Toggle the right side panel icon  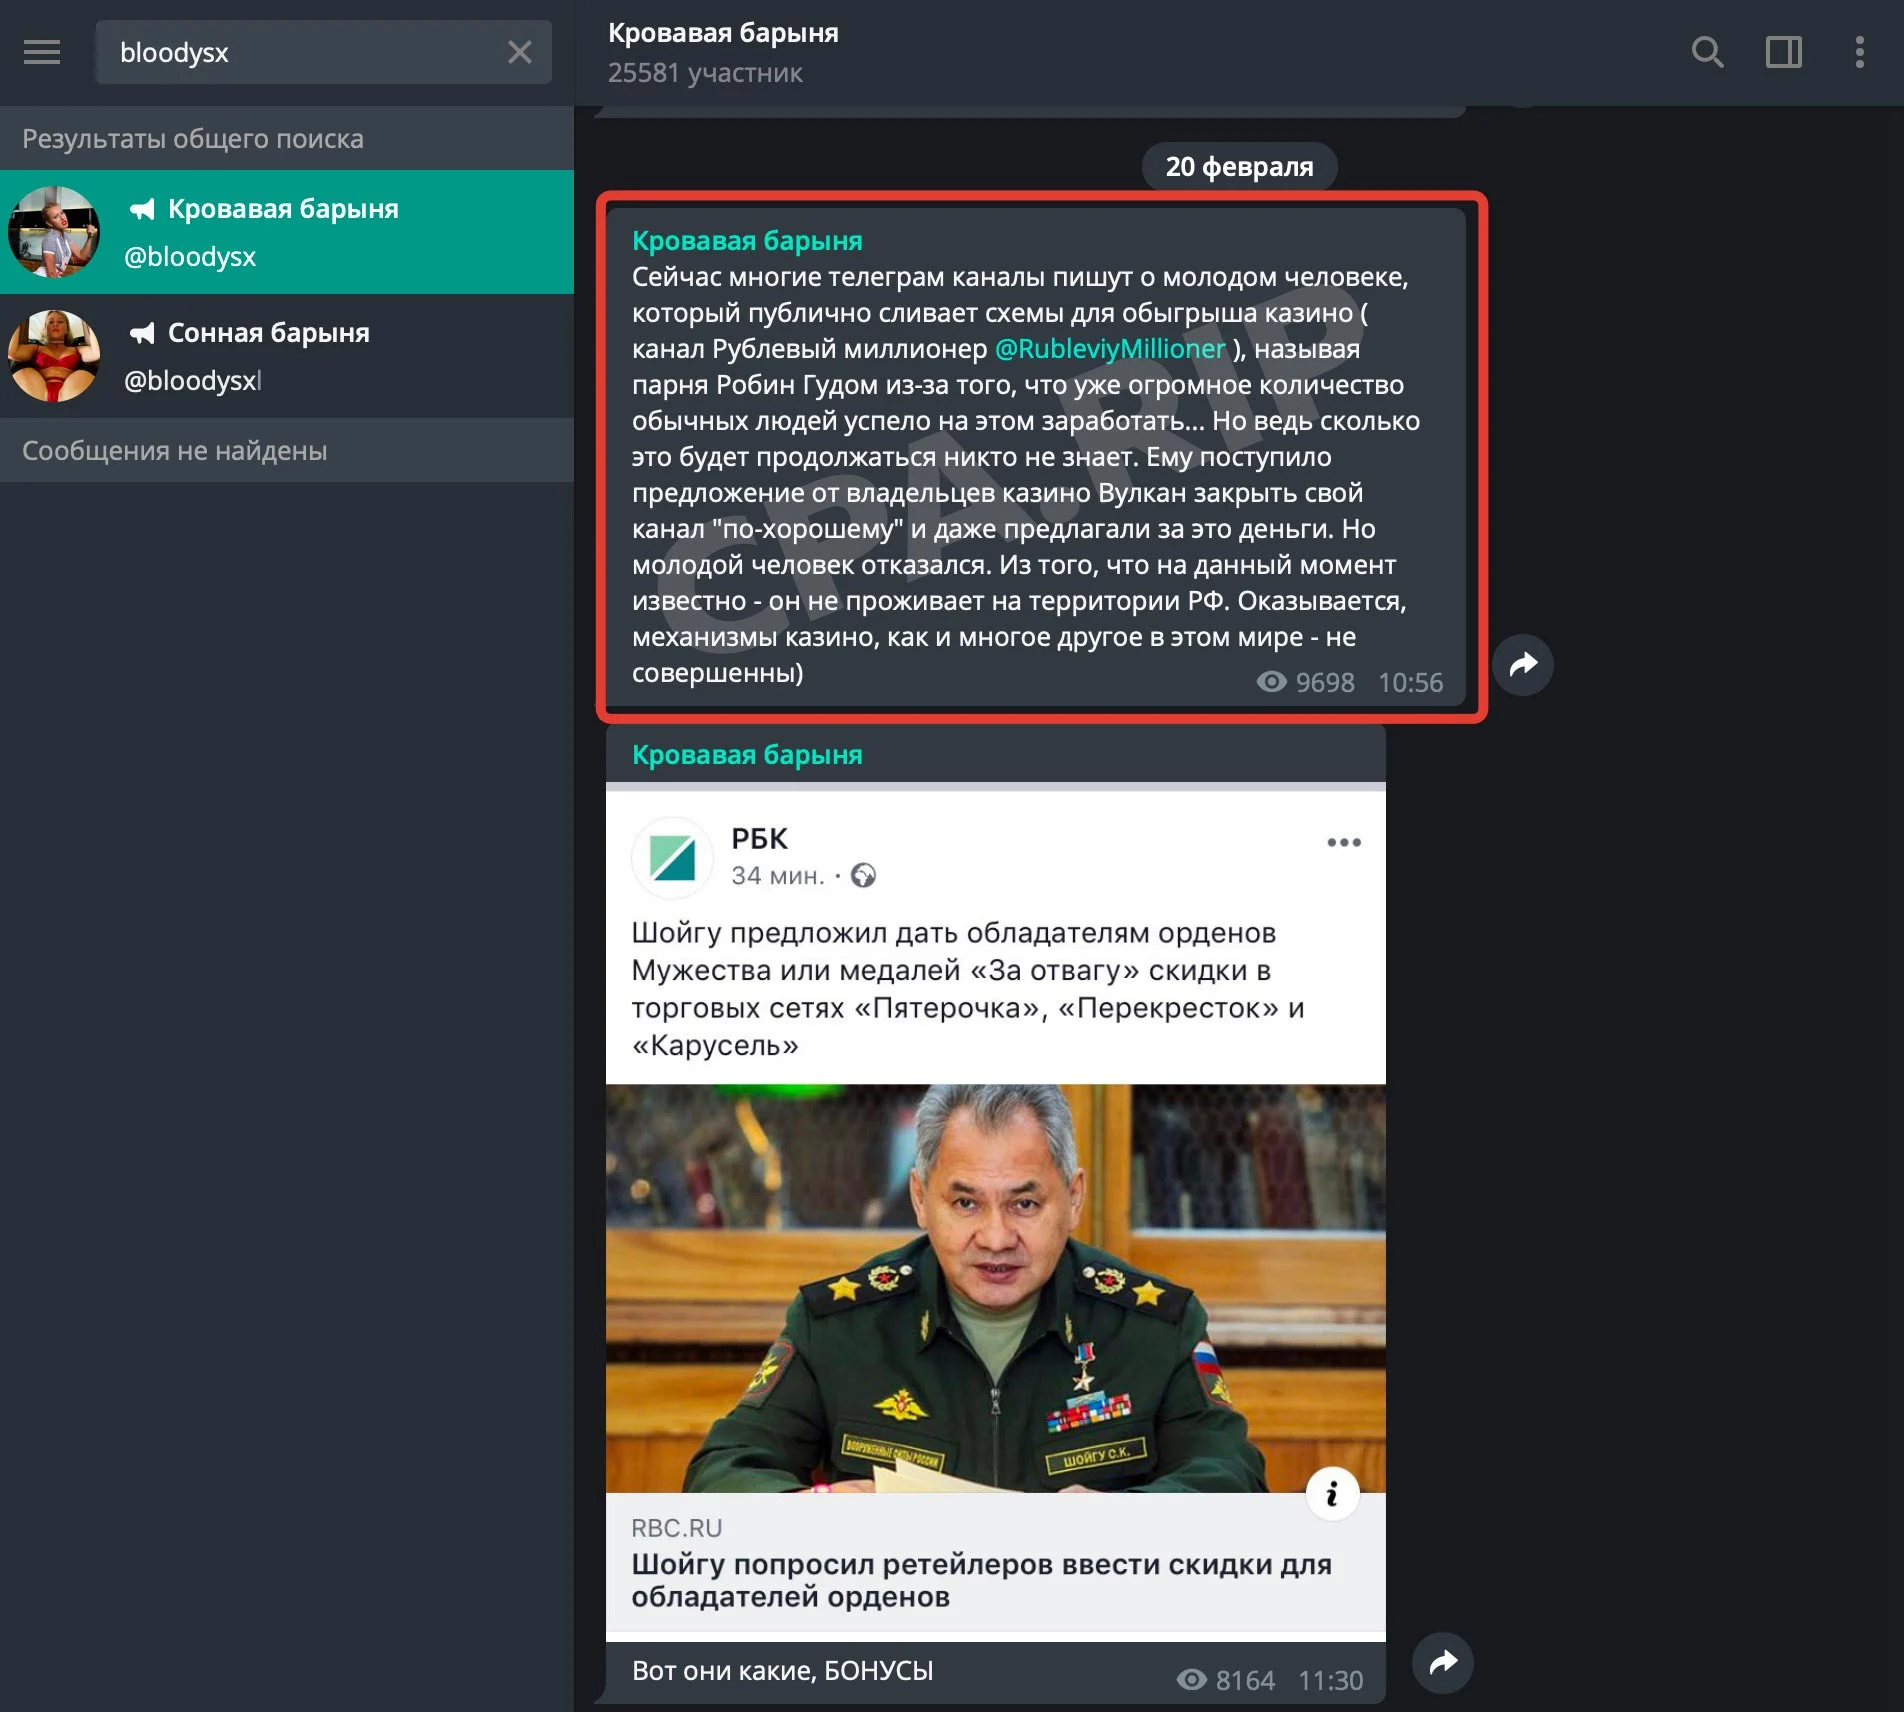[1783, 52]
